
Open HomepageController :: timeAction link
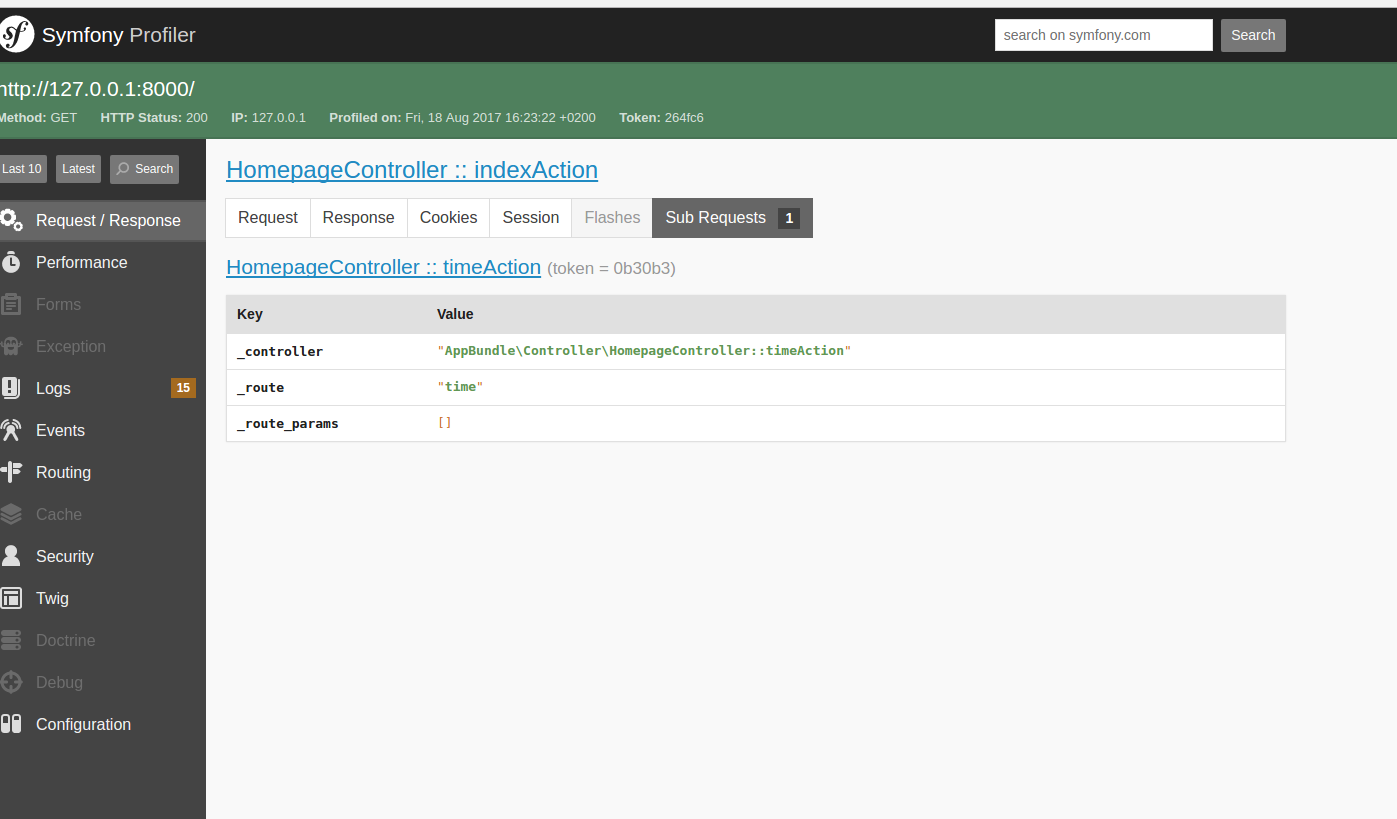384,268
